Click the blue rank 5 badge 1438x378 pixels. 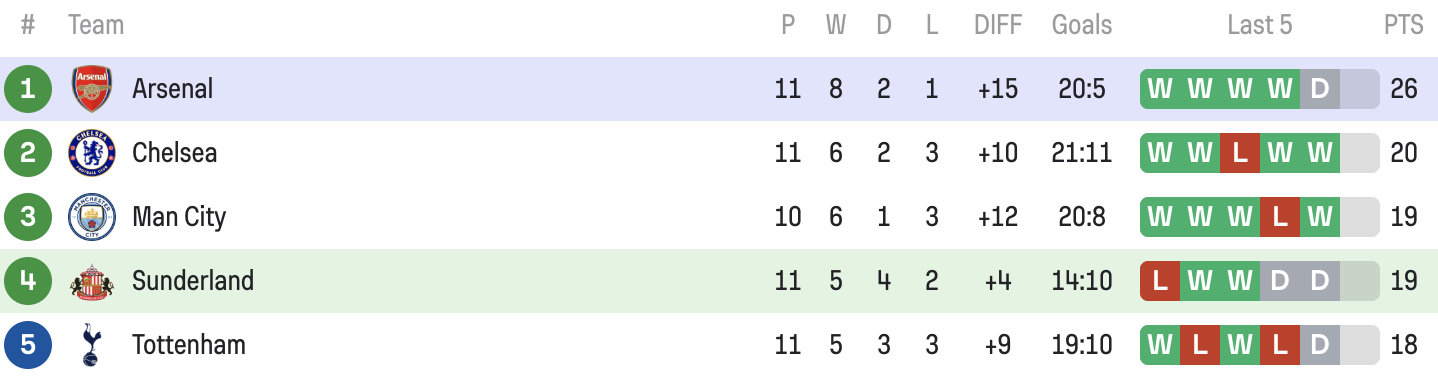pos(28,345)
